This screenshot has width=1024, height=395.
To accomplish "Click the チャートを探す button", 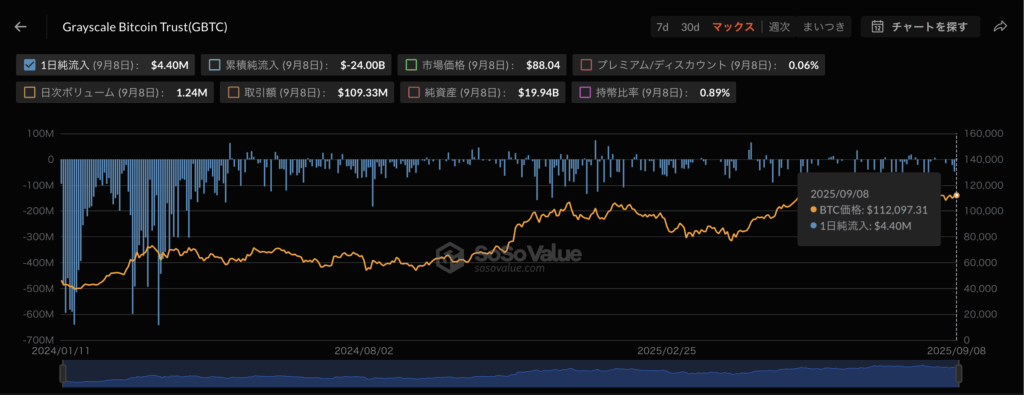I will [920, 27].
